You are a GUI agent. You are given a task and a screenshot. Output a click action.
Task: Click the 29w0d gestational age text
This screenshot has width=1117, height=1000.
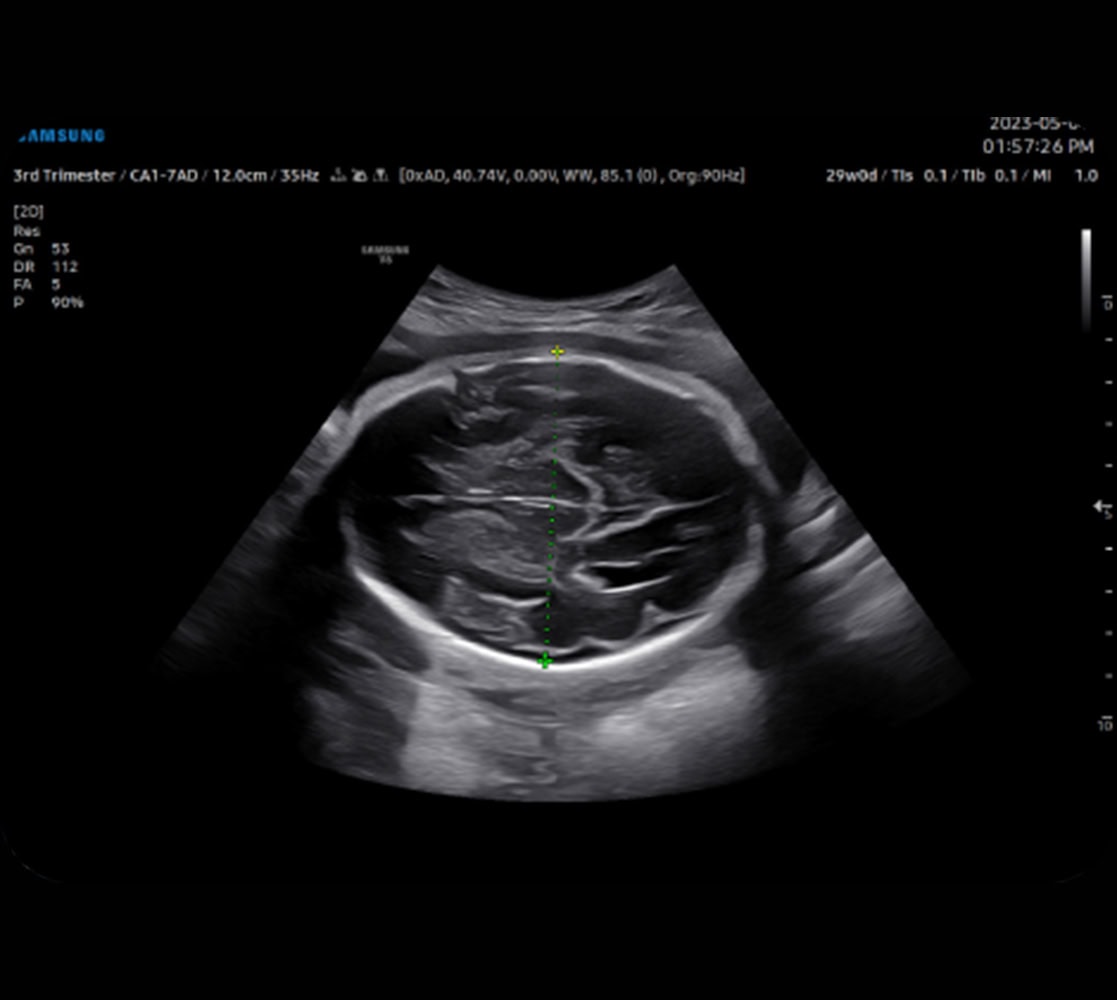pos(848,175)
